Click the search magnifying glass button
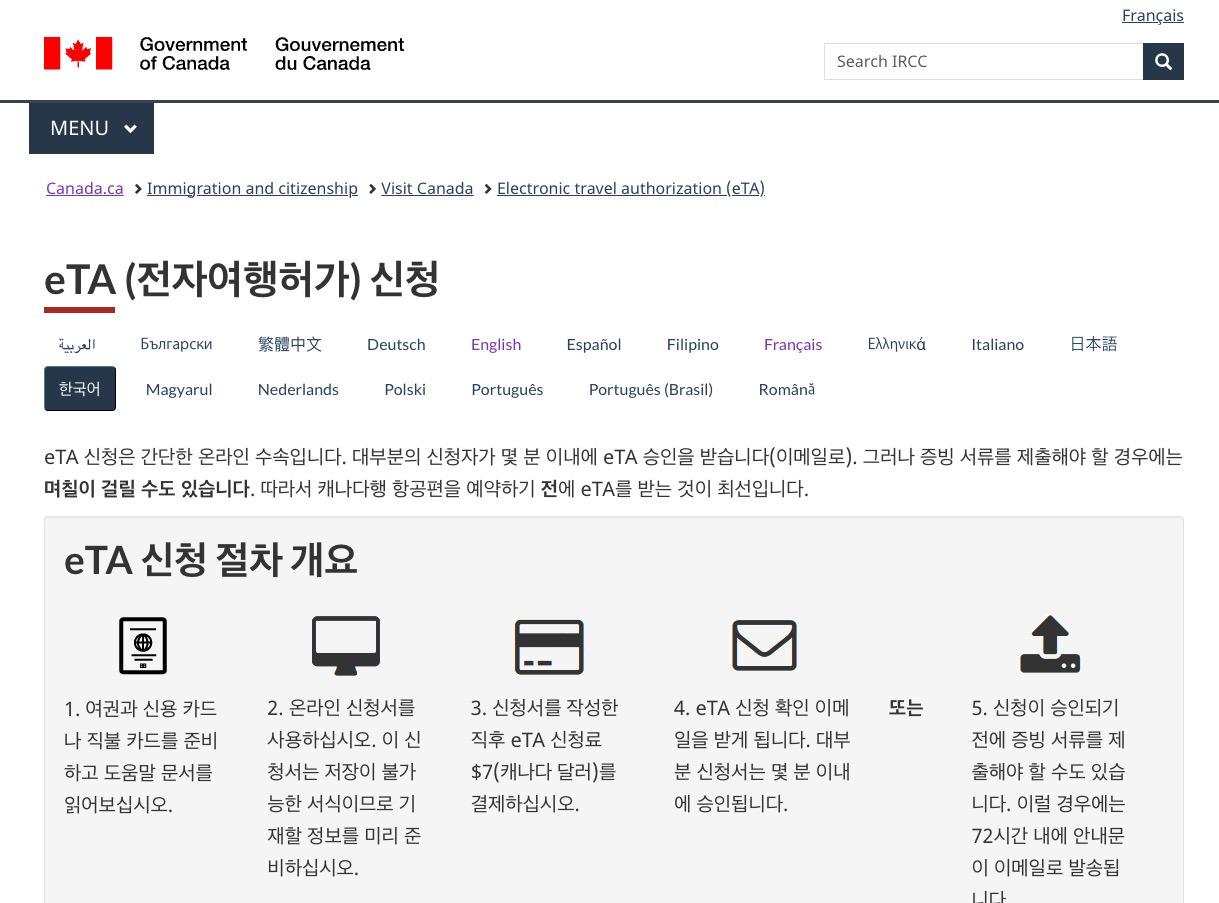This screenshot has width=1219, height=903. [1163, 61]
